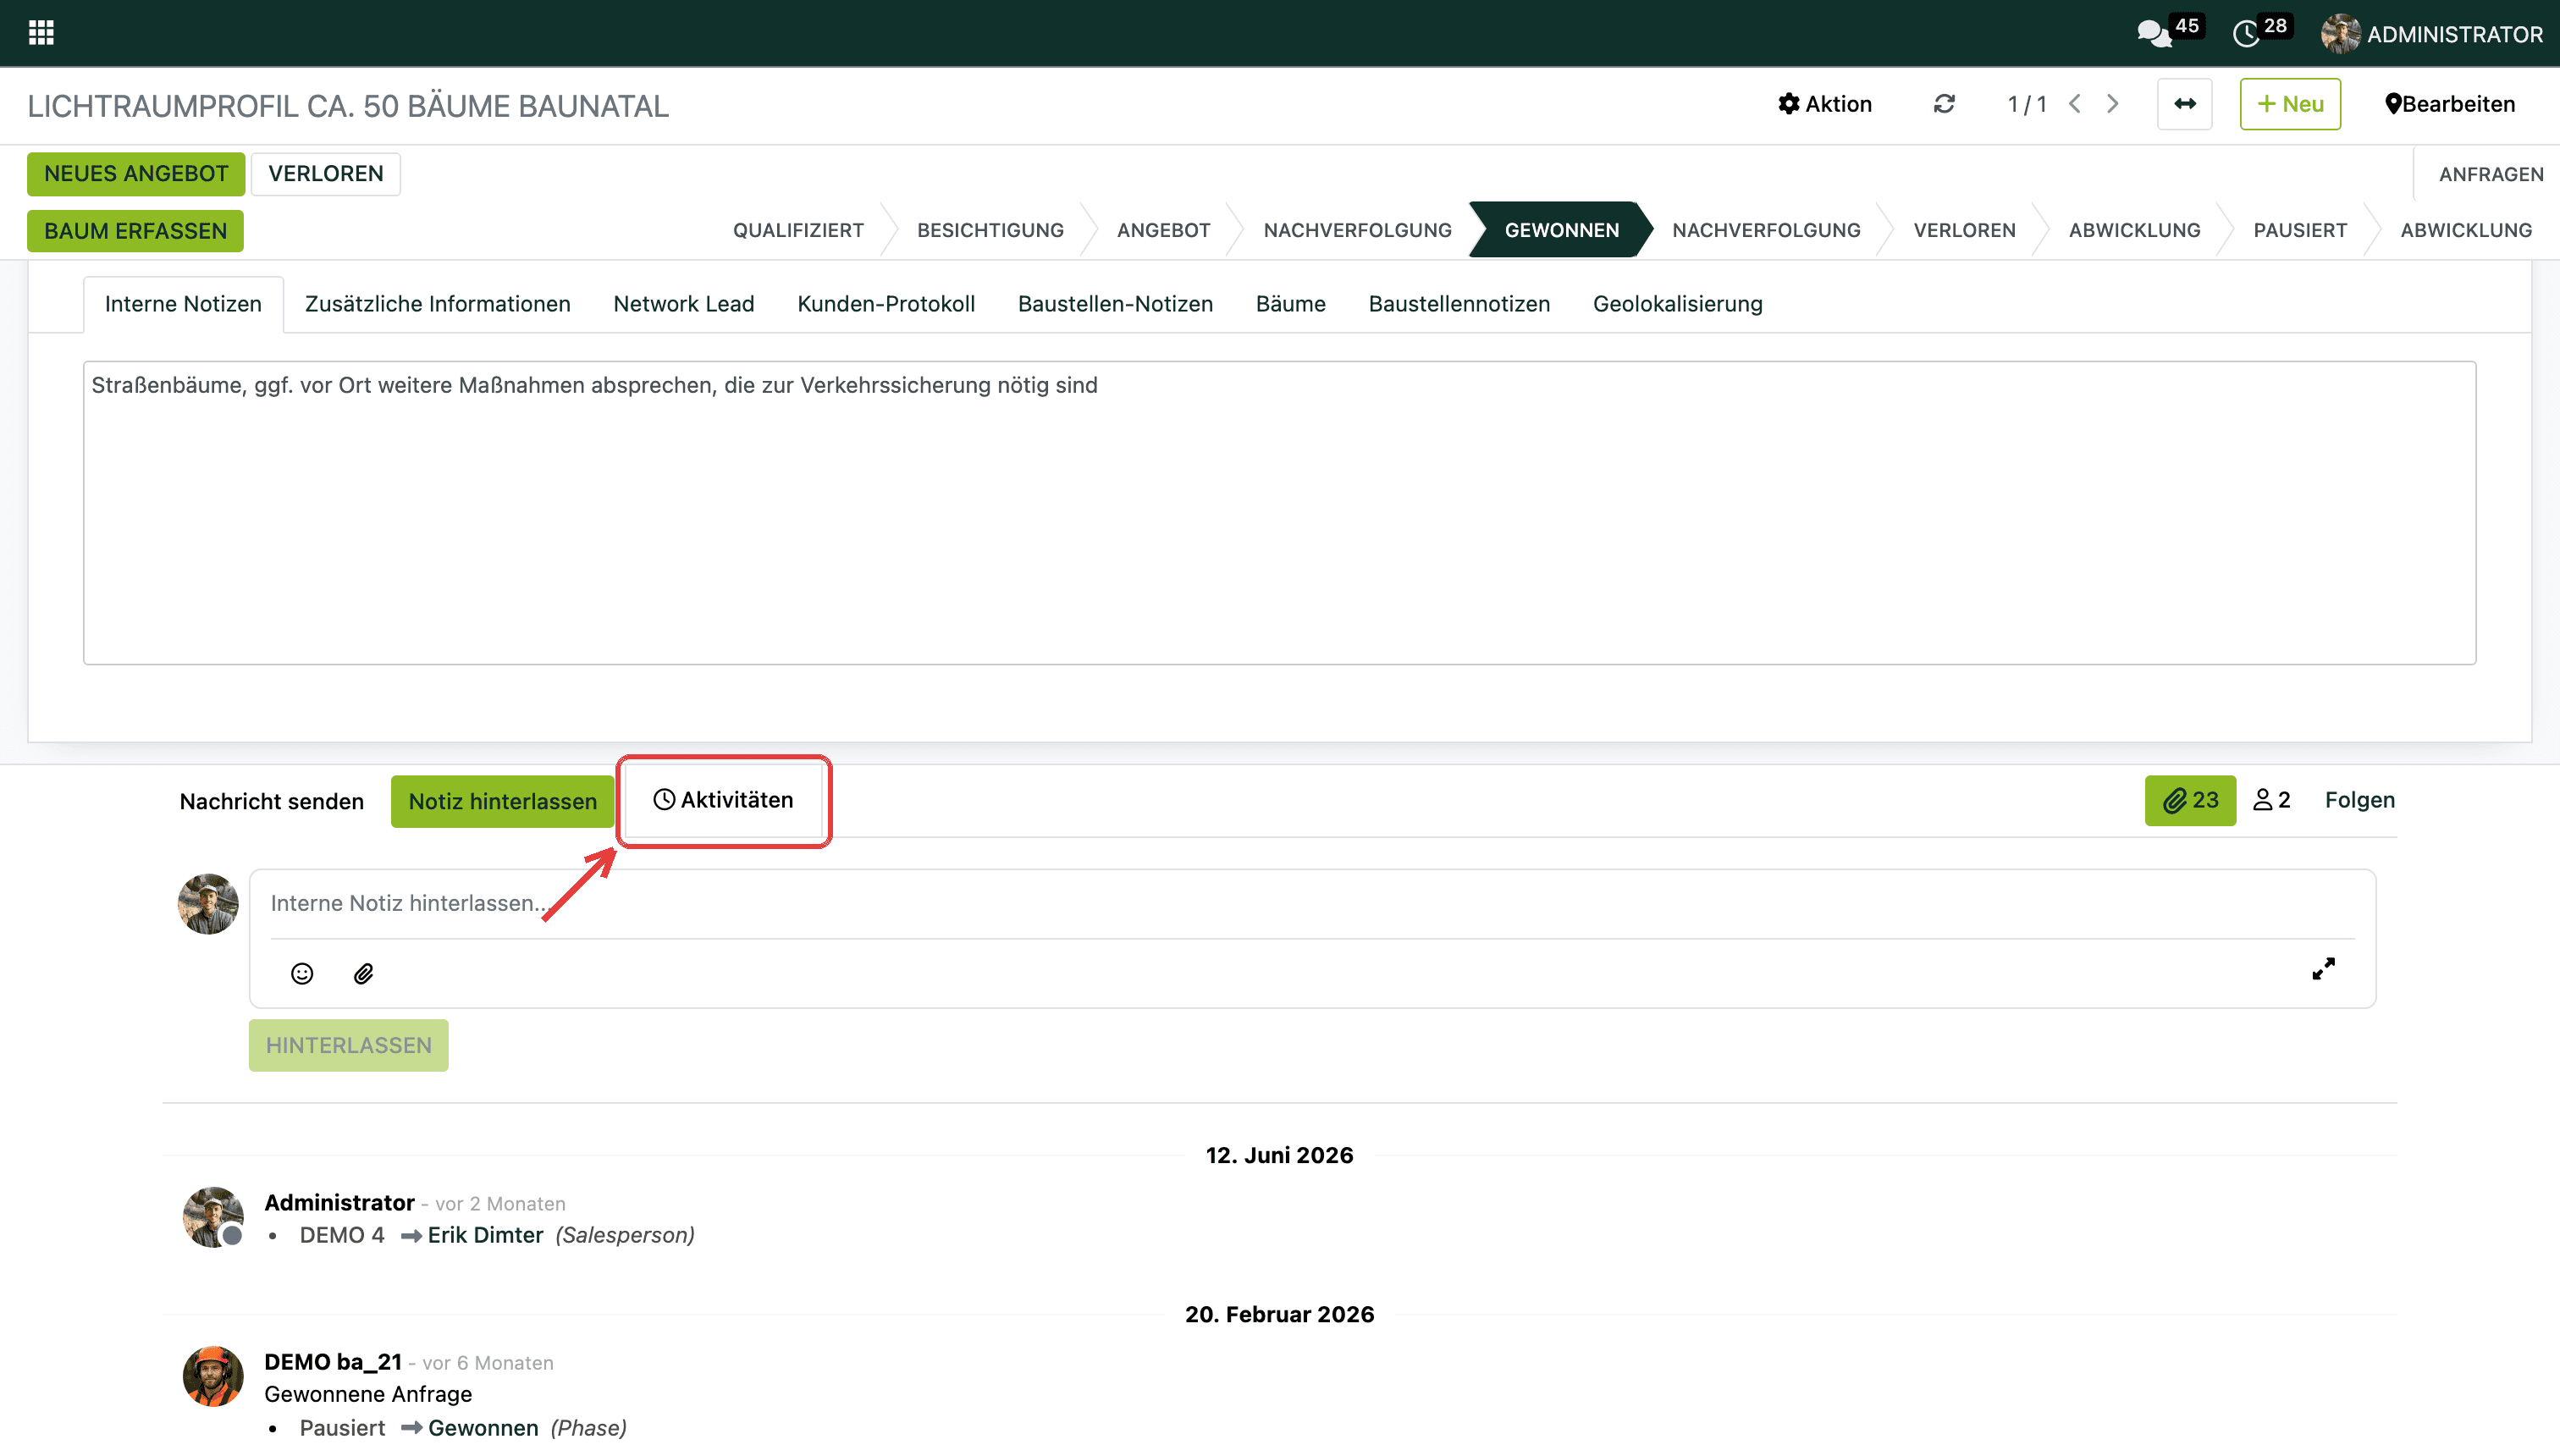Click the NEUES ANGEBOT button
The height and width of the screenshot is (1456, 2560).
tap(136, 174)
